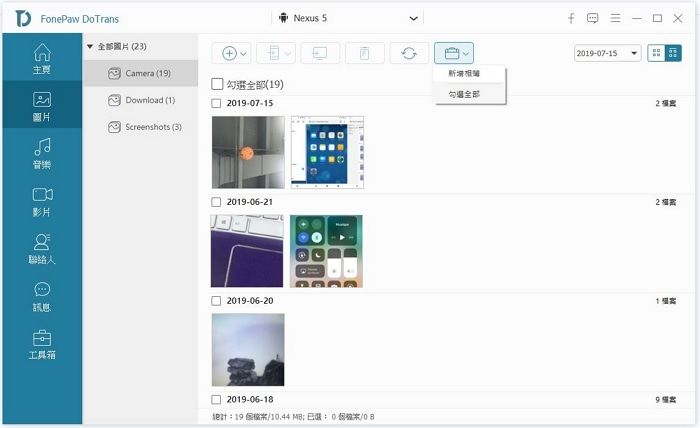The image size is (700, 428).
Task: Check the 2019-07-15 group checkbox
Action: [x=216, y=103]
